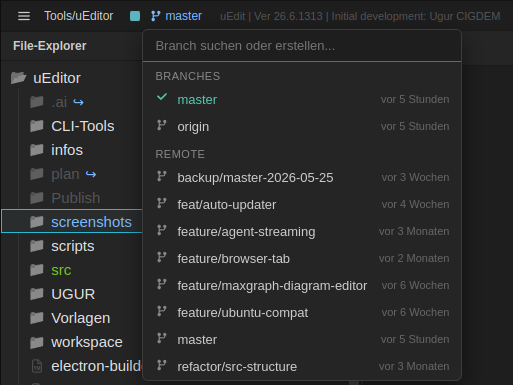Click the branch icon beside backup/master-2026-05-25
Screen dimensions: 513x385
click(x=162, y=176)
